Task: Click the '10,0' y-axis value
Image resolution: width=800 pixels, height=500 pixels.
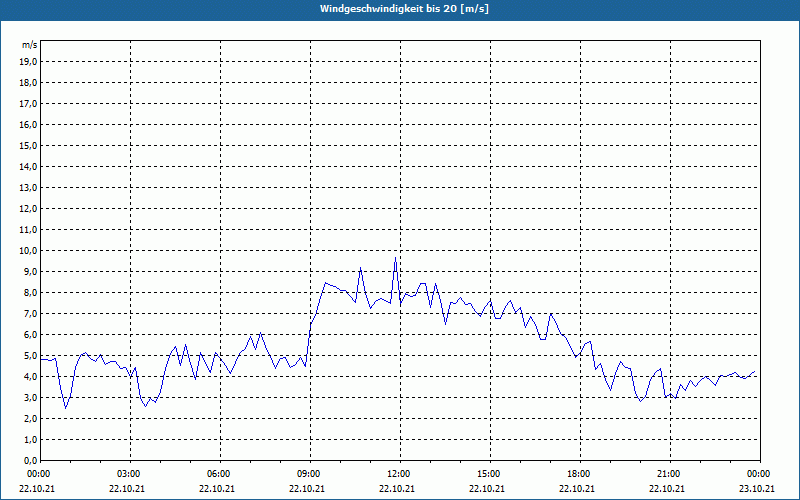Action: tap(29, 251)
